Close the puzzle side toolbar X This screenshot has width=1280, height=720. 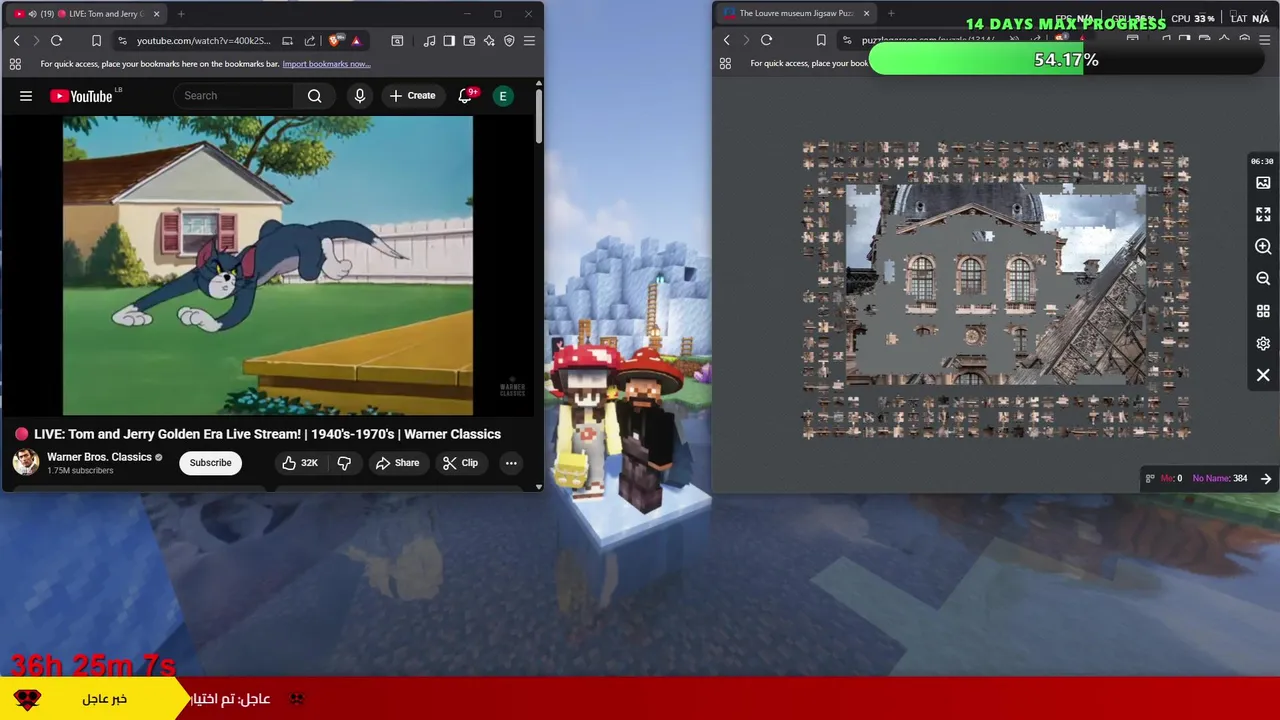click(1263, 375)
